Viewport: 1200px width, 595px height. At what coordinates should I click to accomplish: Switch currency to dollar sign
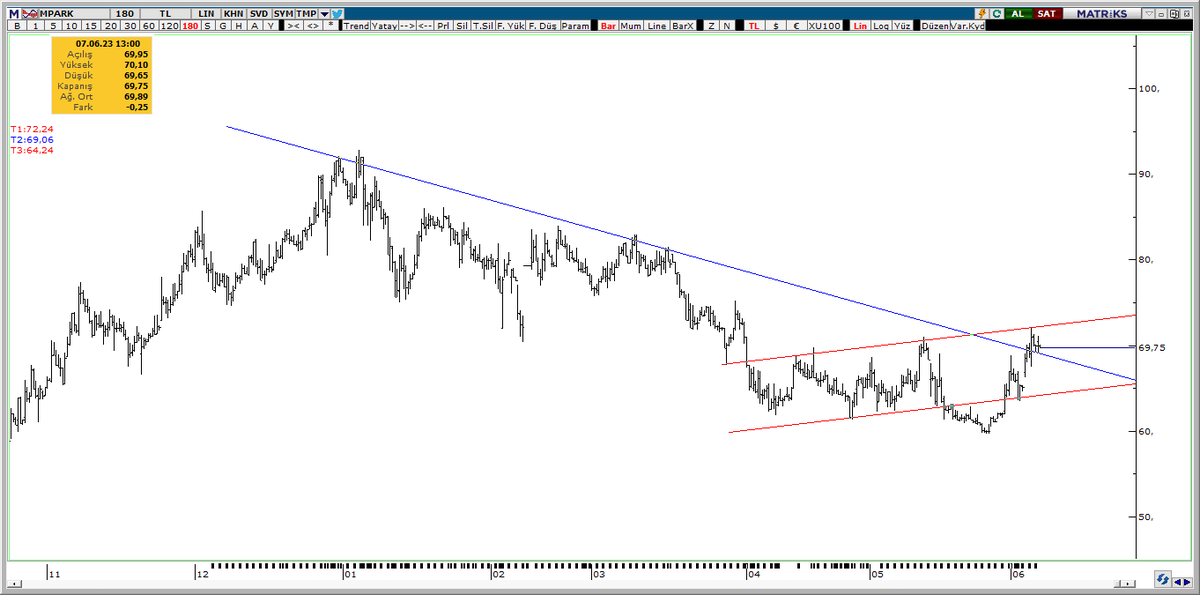coord(776,26)
